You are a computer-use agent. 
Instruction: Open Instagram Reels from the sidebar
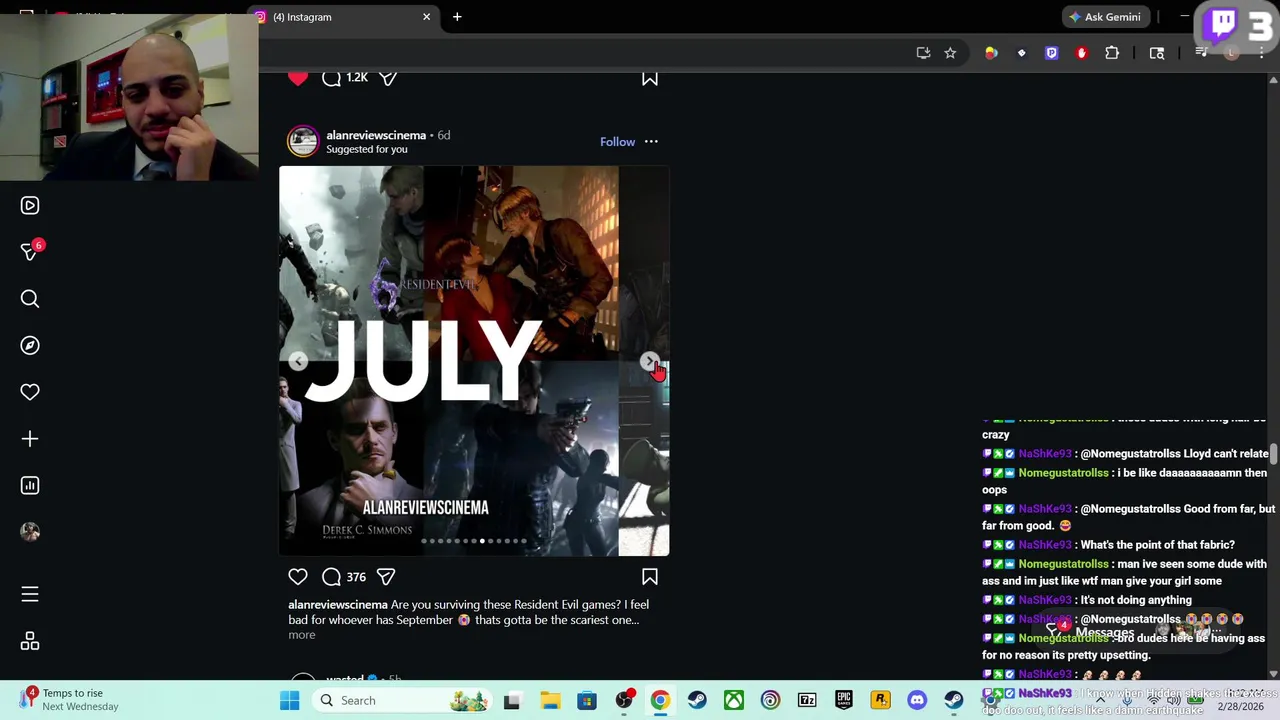30,205
